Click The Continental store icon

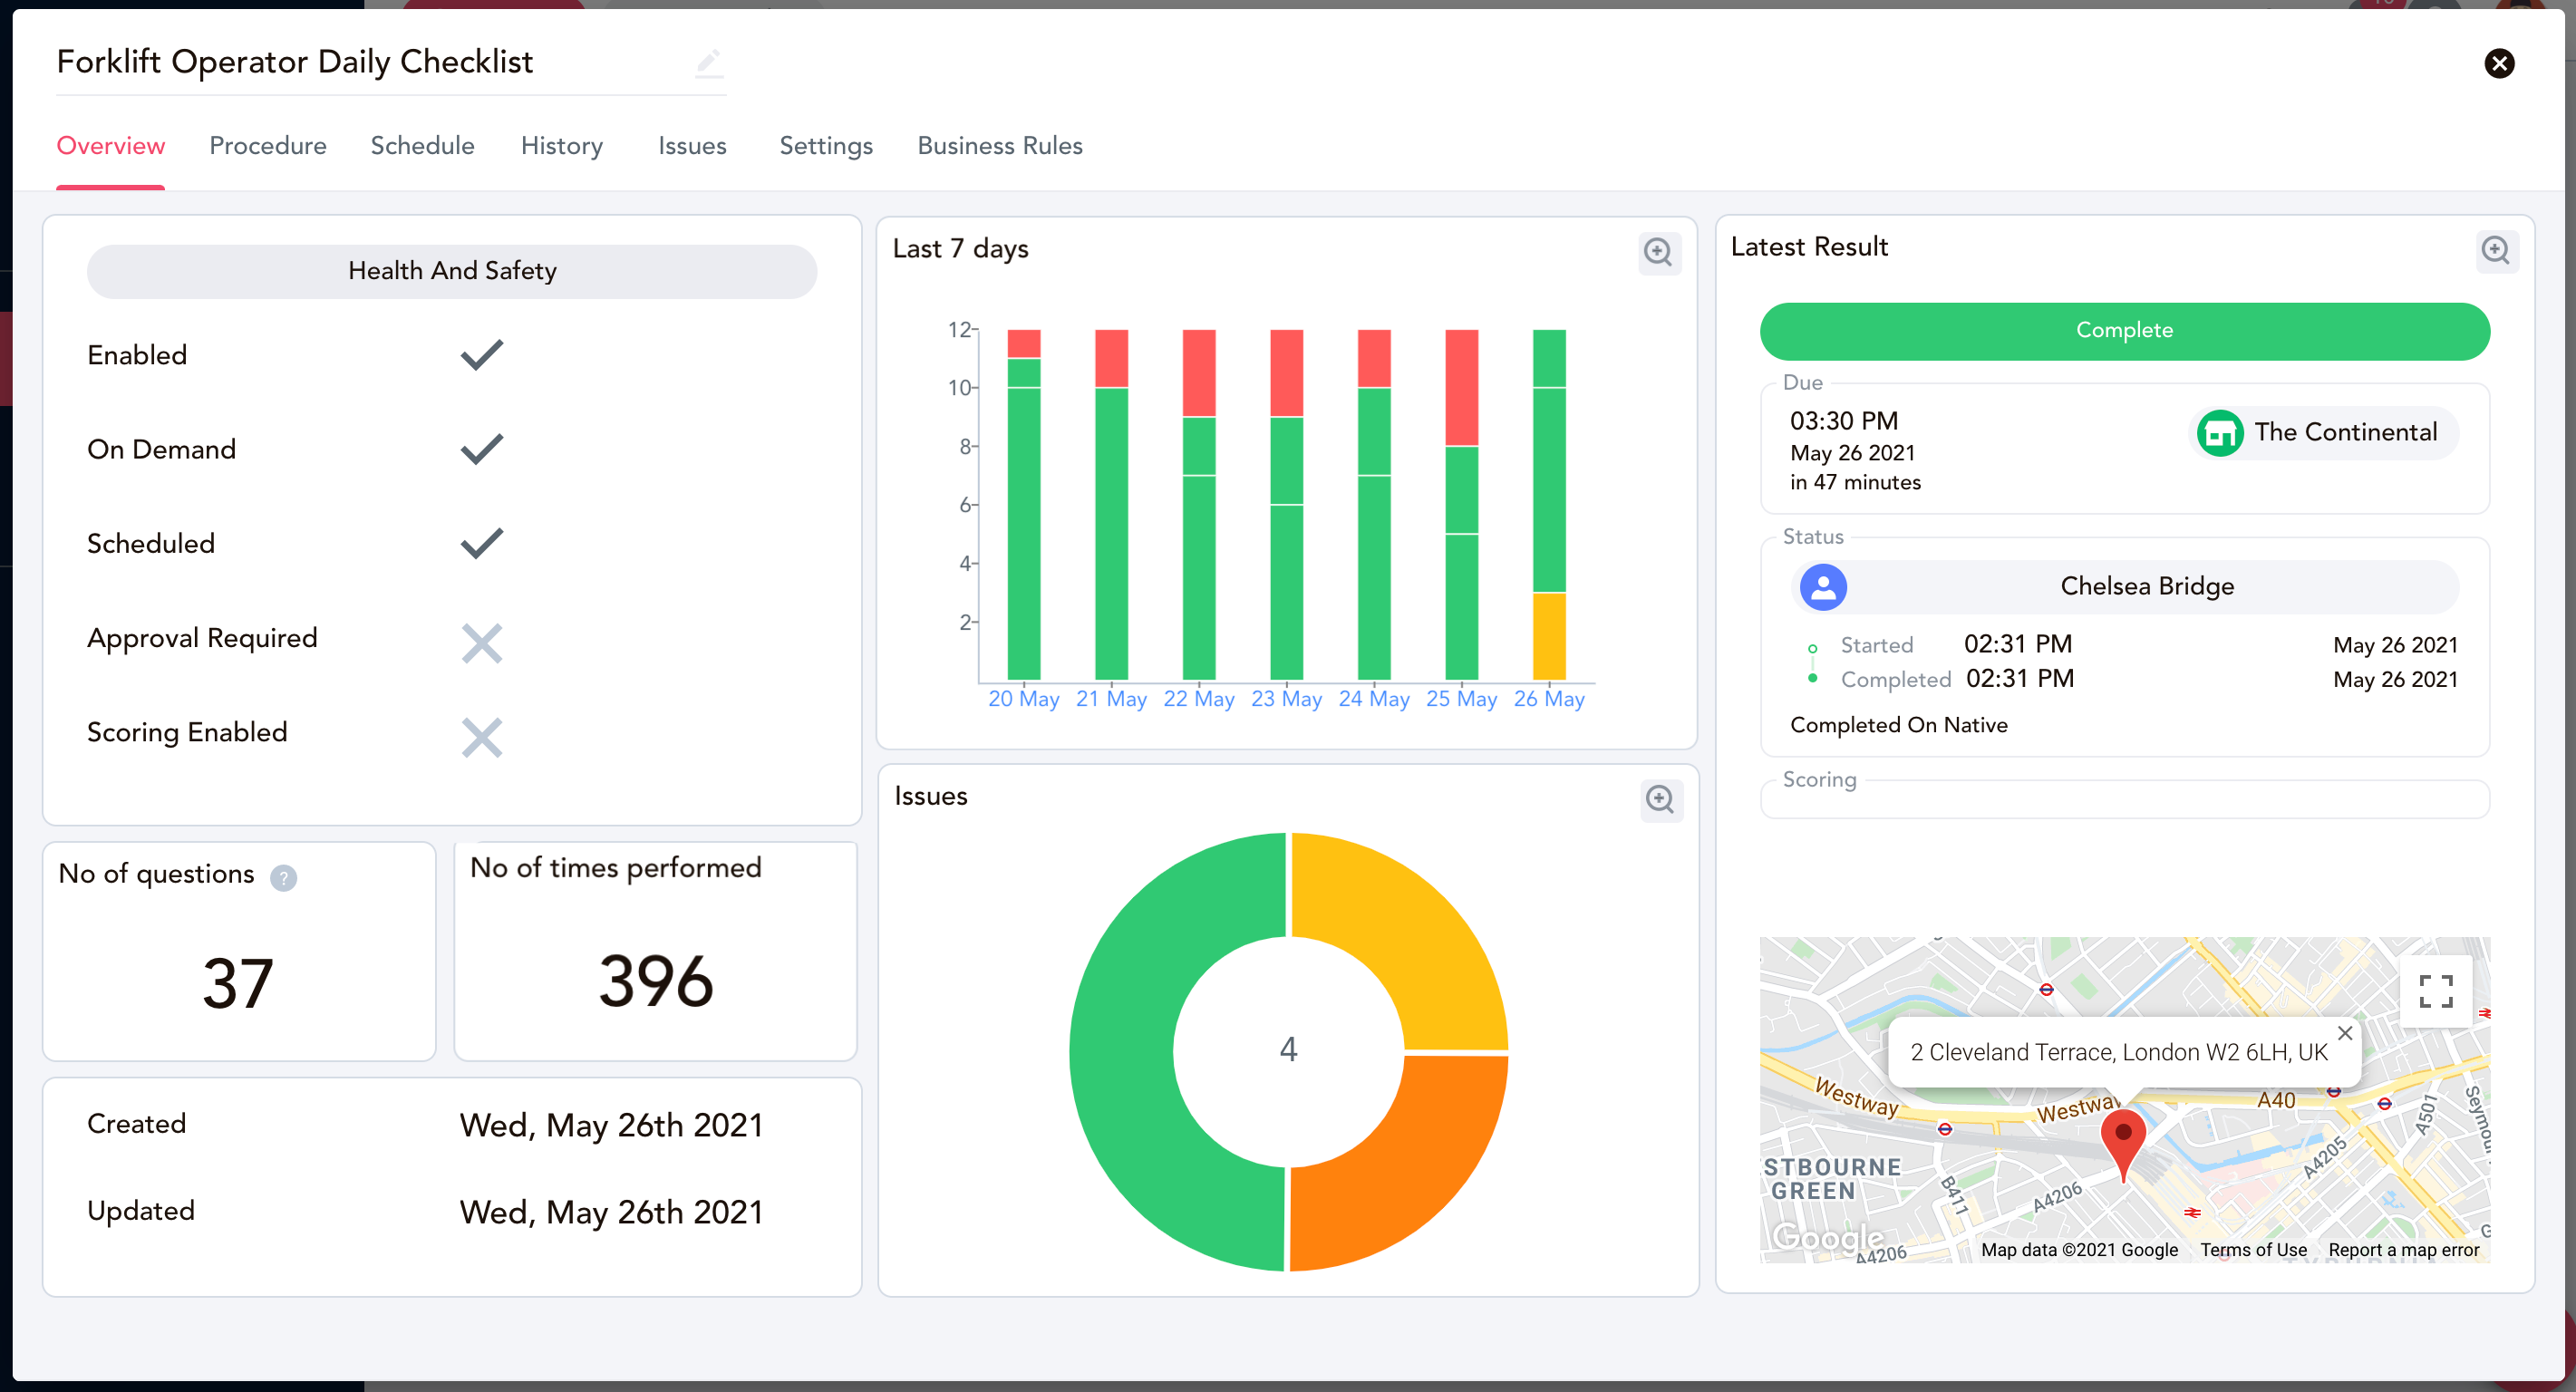(x=2219, y=433)
